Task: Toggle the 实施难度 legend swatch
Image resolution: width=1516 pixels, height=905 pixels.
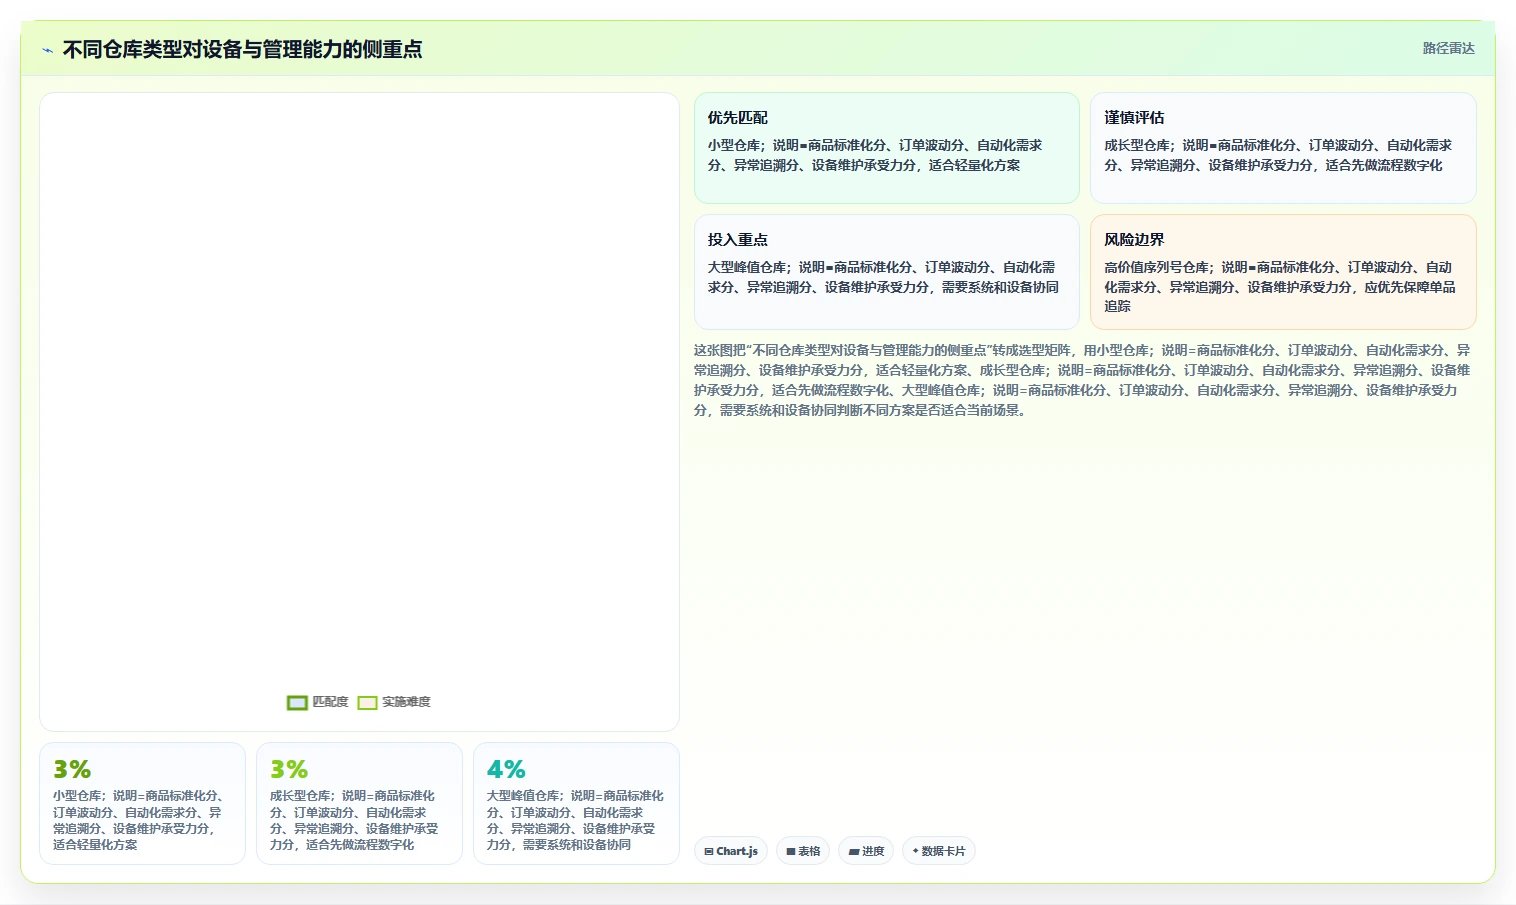Action: pyautogui.click(x=367, y=703)
